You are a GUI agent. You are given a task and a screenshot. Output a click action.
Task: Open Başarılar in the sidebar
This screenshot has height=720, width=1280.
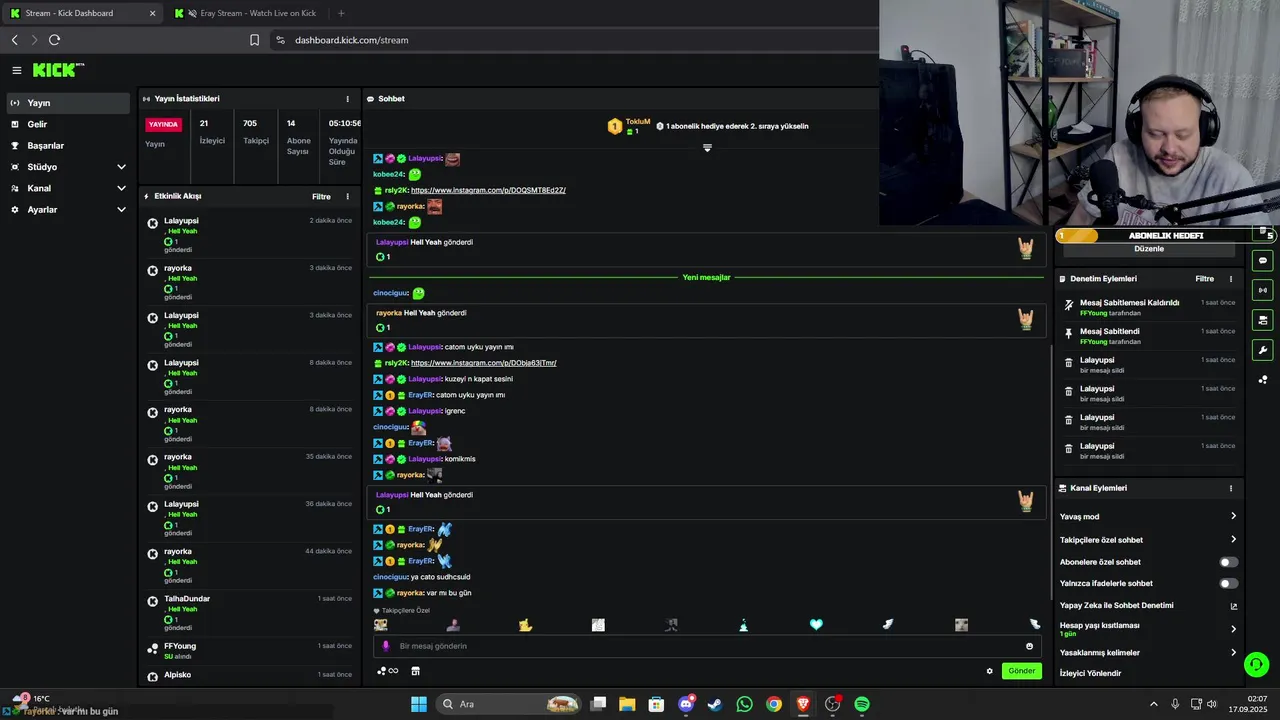67,146
